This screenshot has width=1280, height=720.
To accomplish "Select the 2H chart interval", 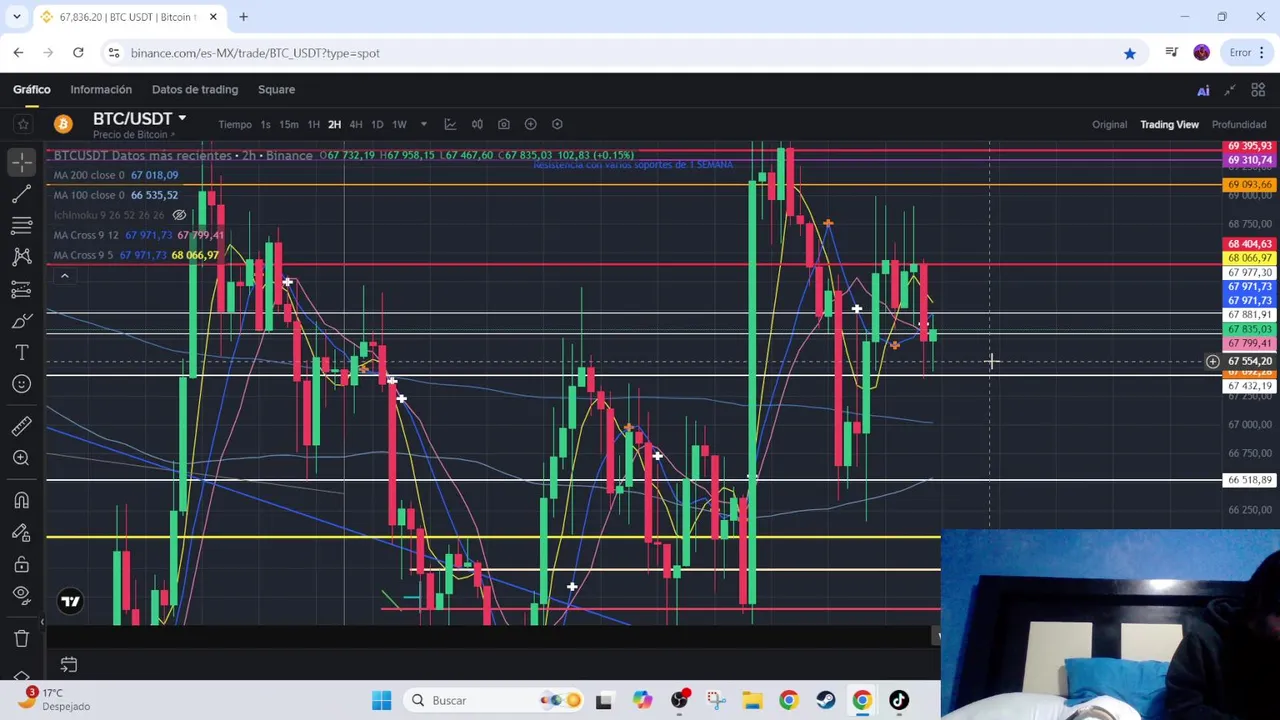I will coord(334,124).
